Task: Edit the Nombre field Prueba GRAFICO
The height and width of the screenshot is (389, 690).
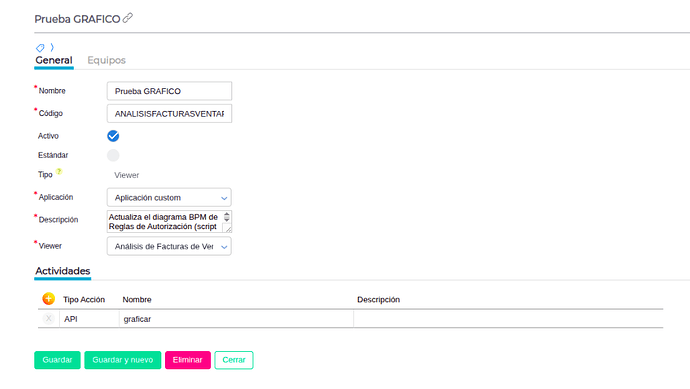Action: click(169, 91)
